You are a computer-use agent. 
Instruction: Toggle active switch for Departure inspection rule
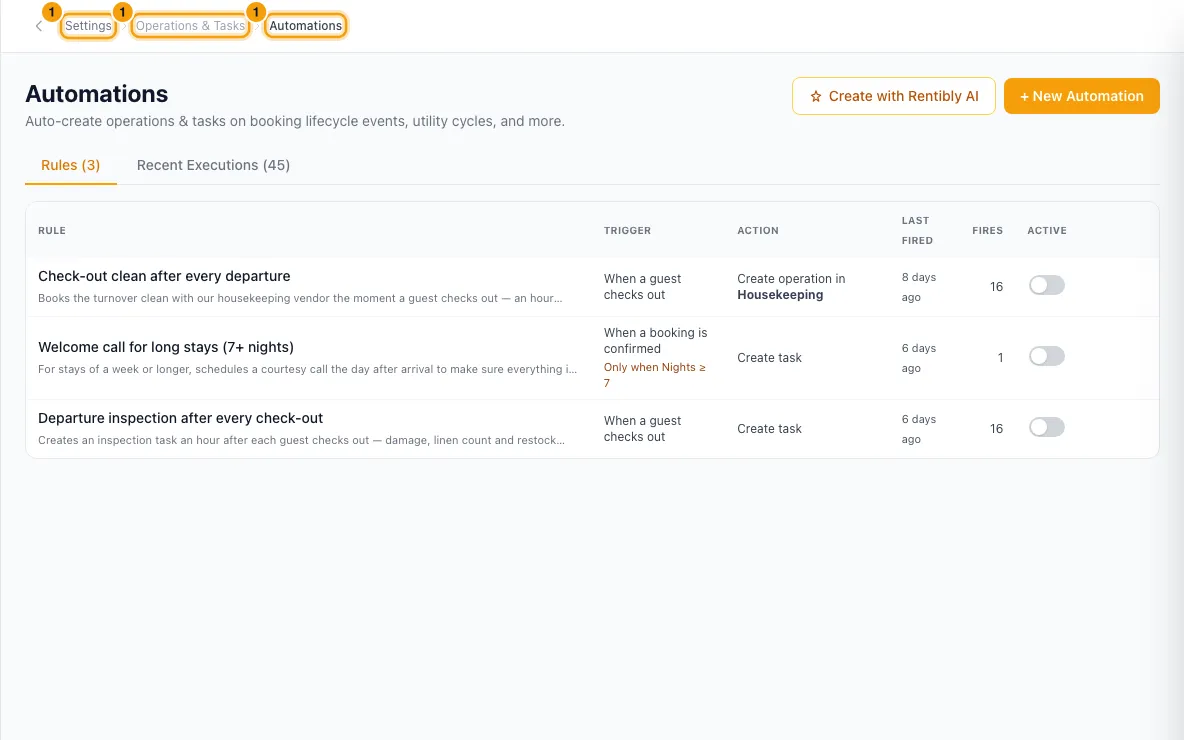[1047, 427]
